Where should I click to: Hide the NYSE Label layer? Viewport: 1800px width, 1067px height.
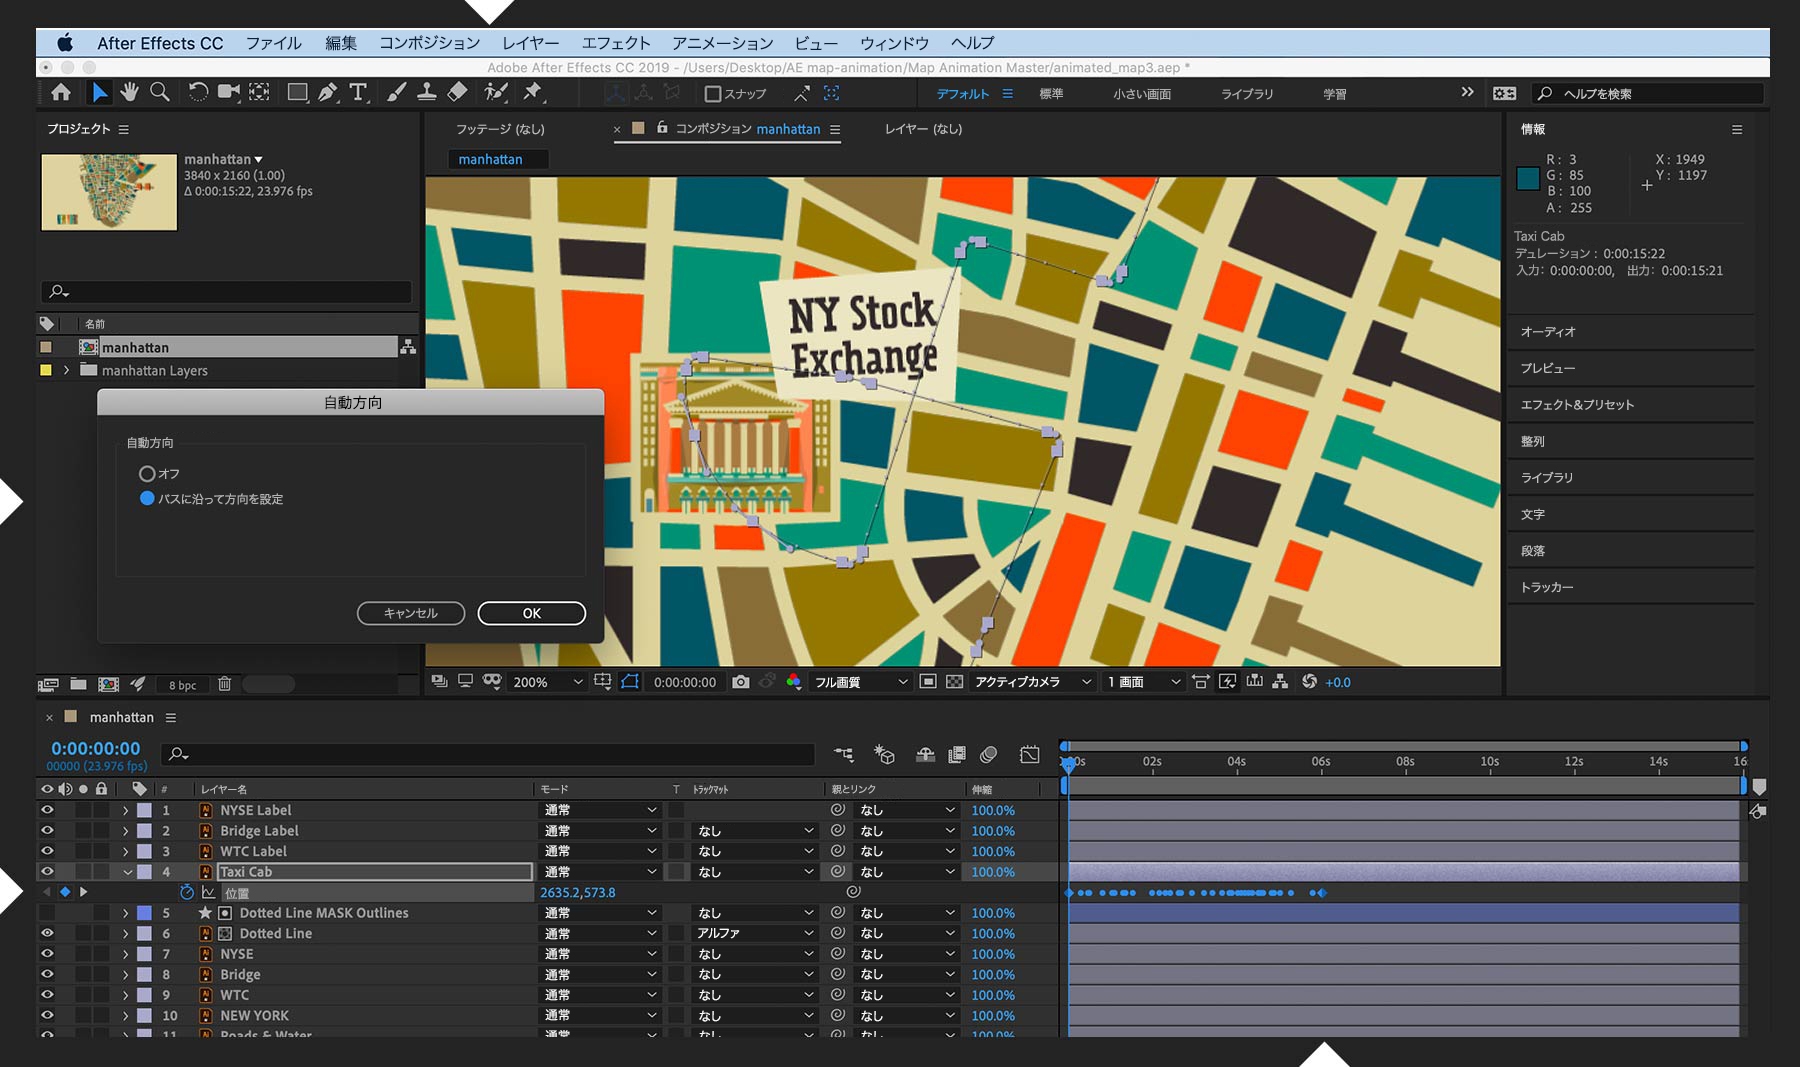47,810
